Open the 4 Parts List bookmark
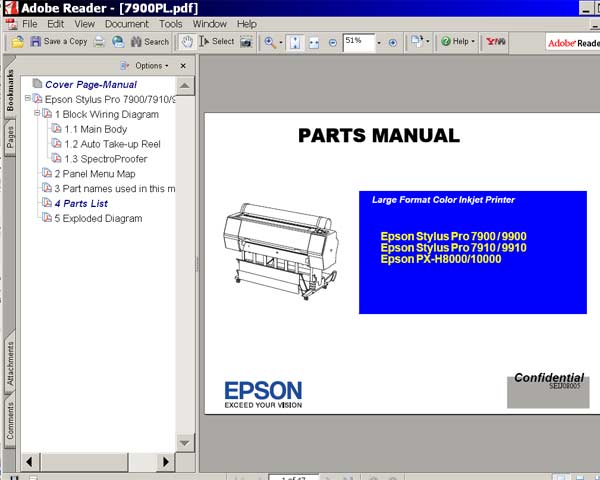The image size is (600, 480). tap(81, 204)
